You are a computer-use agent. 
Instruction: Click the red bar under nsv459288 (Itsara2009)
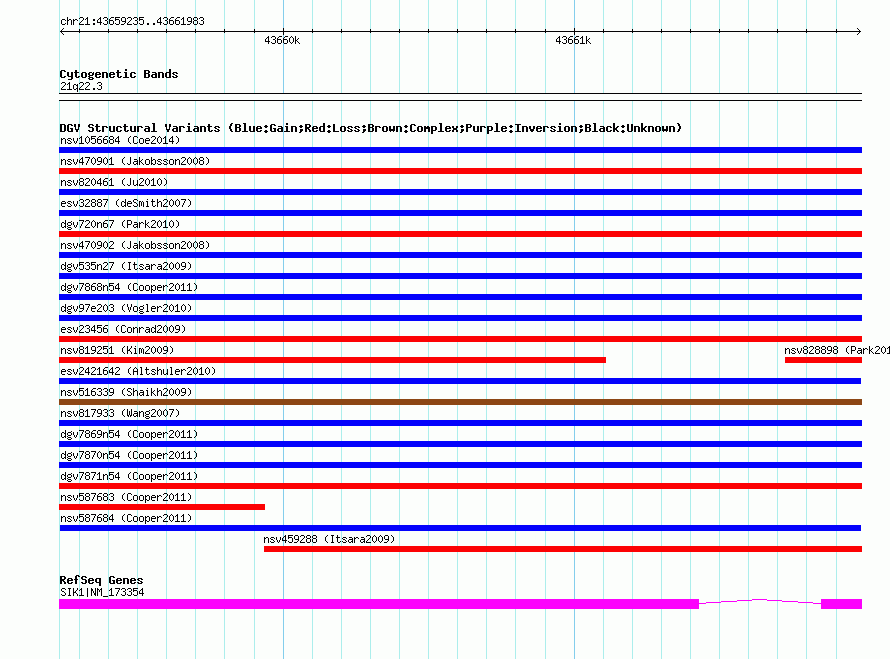[563, 549]
